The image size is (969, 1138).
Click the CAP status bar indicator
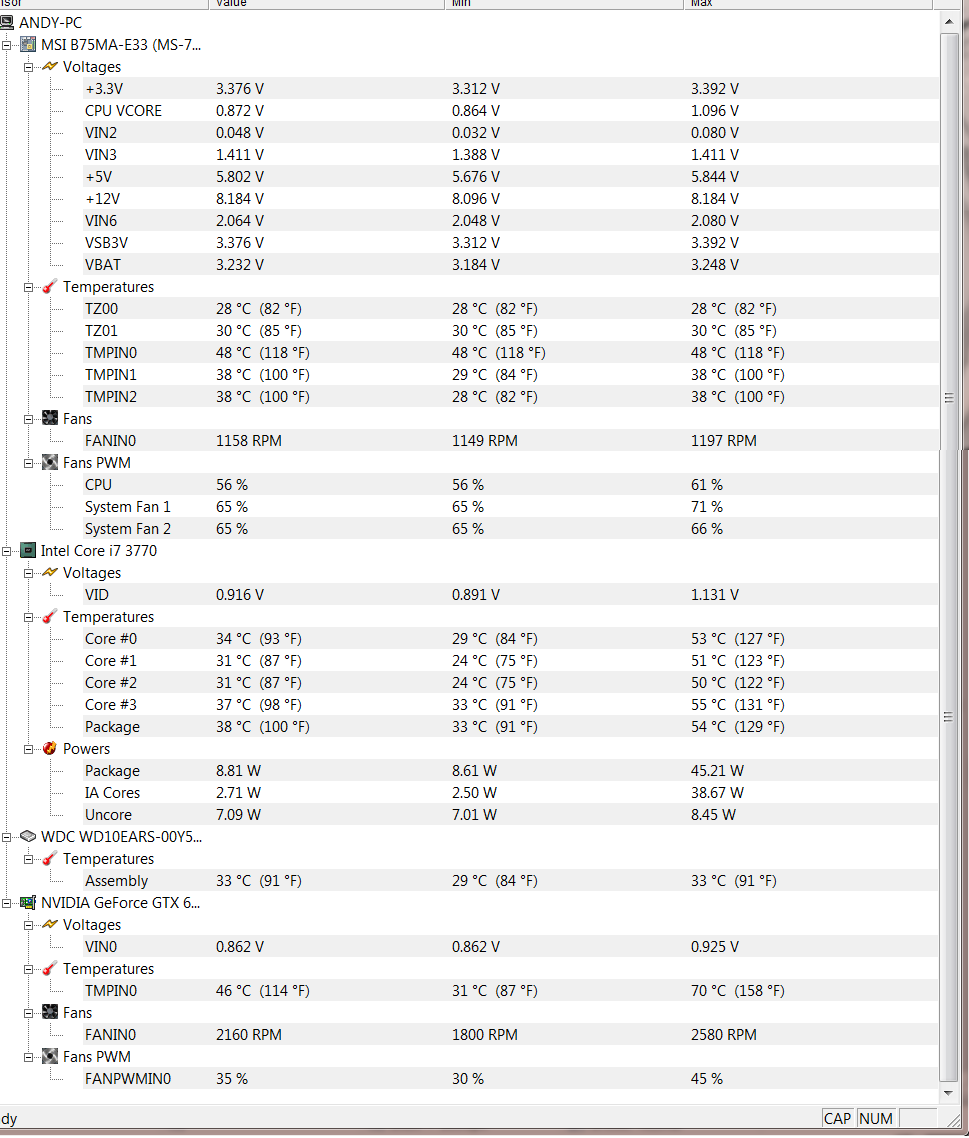pyautogui.click(x=838, y=1118)
